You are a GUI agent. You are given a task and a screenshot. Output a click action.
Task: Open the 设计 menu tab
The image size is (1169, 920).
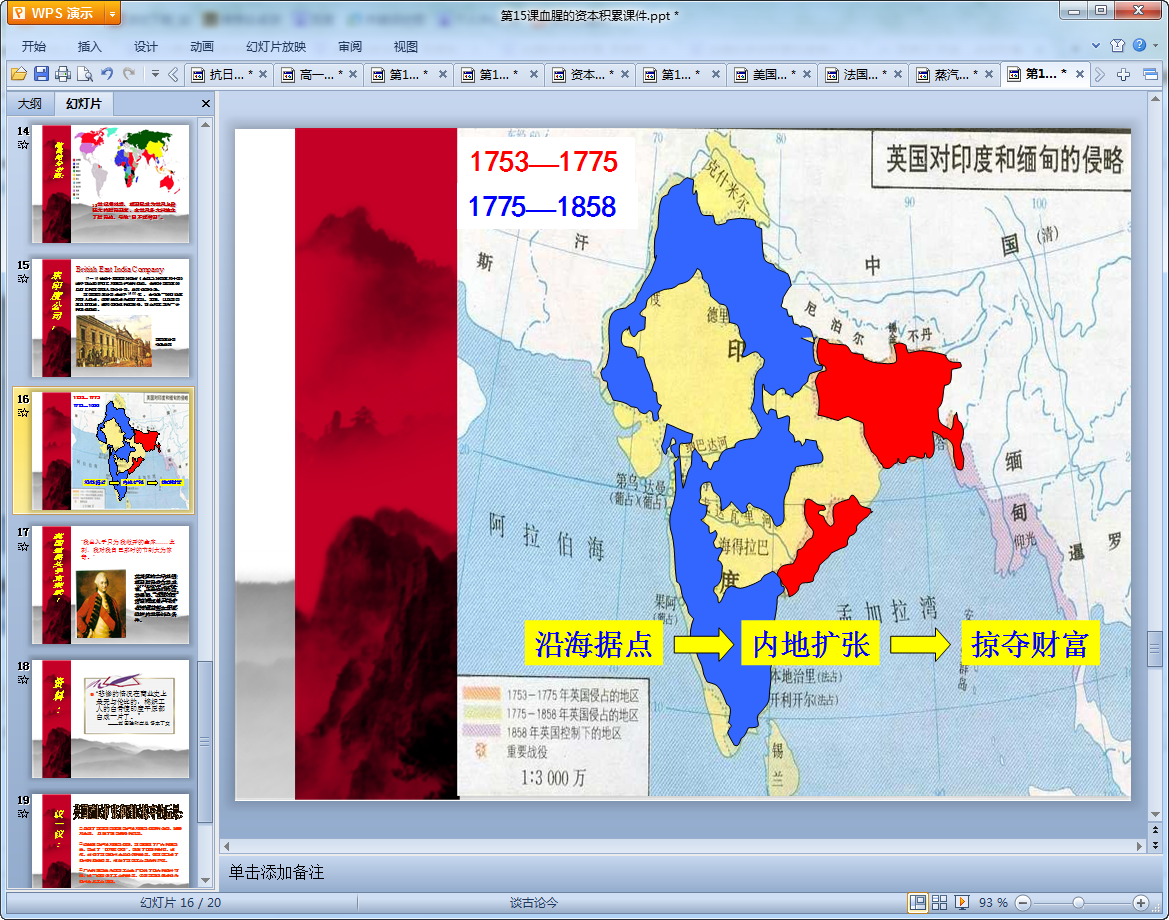145,46
